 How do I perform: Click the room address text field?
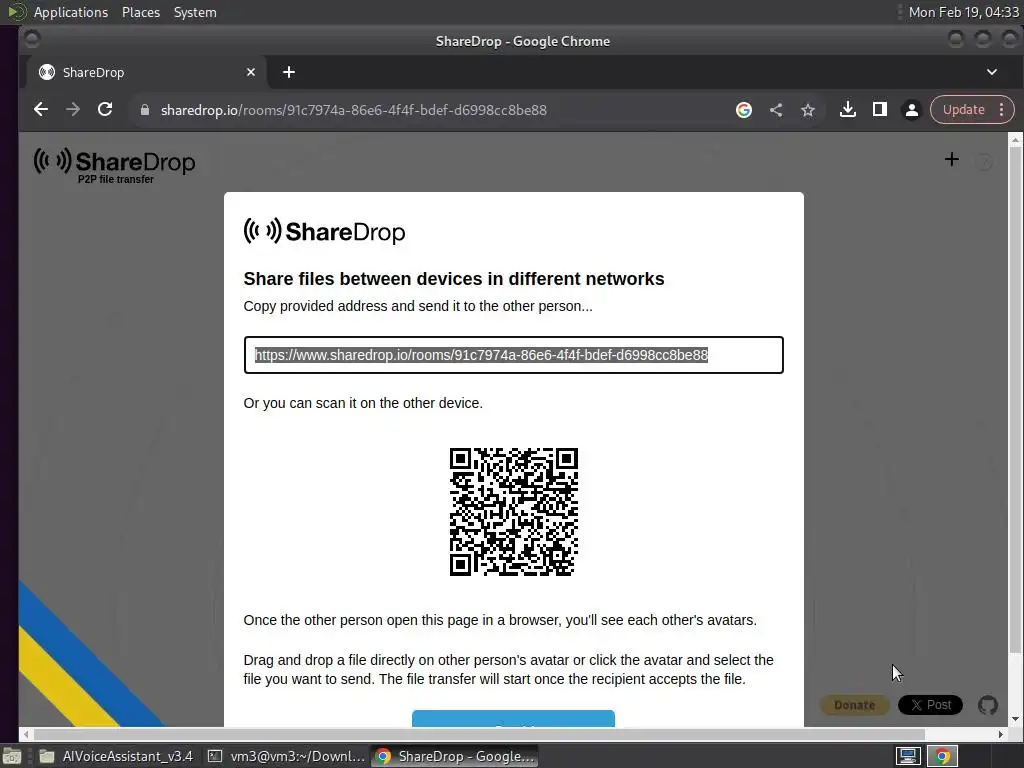pos(513,355)
